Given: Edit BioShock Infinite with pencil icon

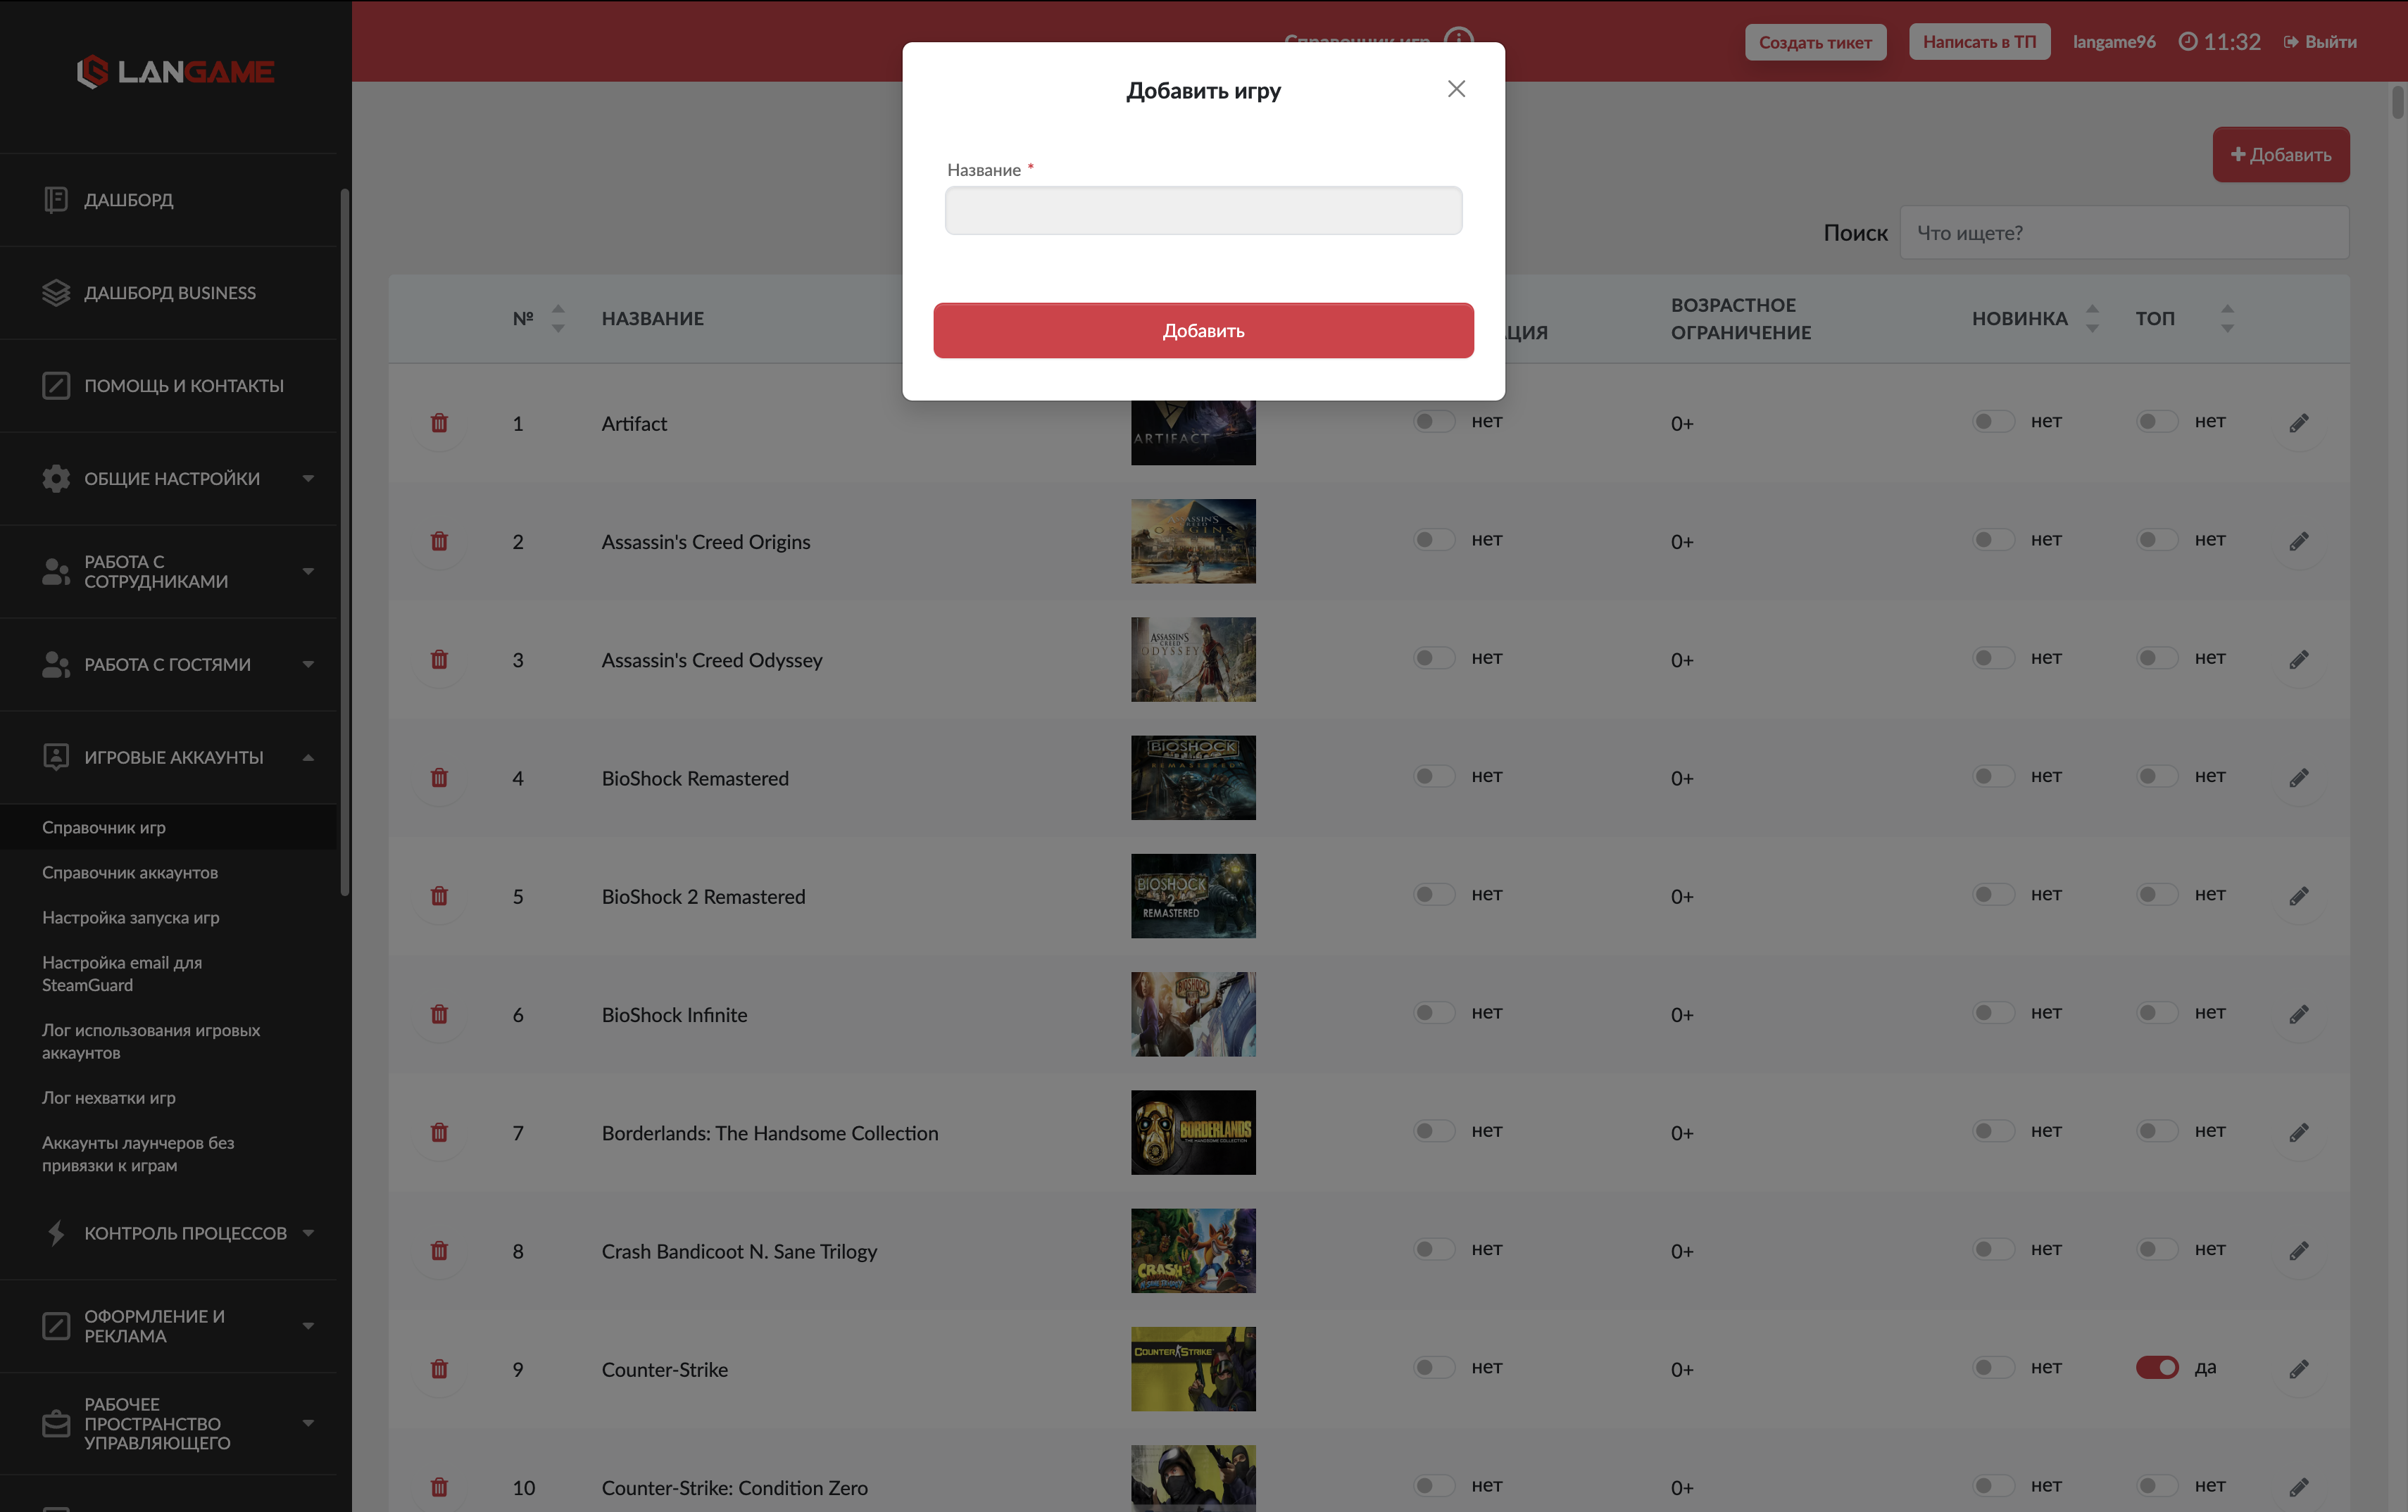Looking at the screenshot, I should 2299,1014.
